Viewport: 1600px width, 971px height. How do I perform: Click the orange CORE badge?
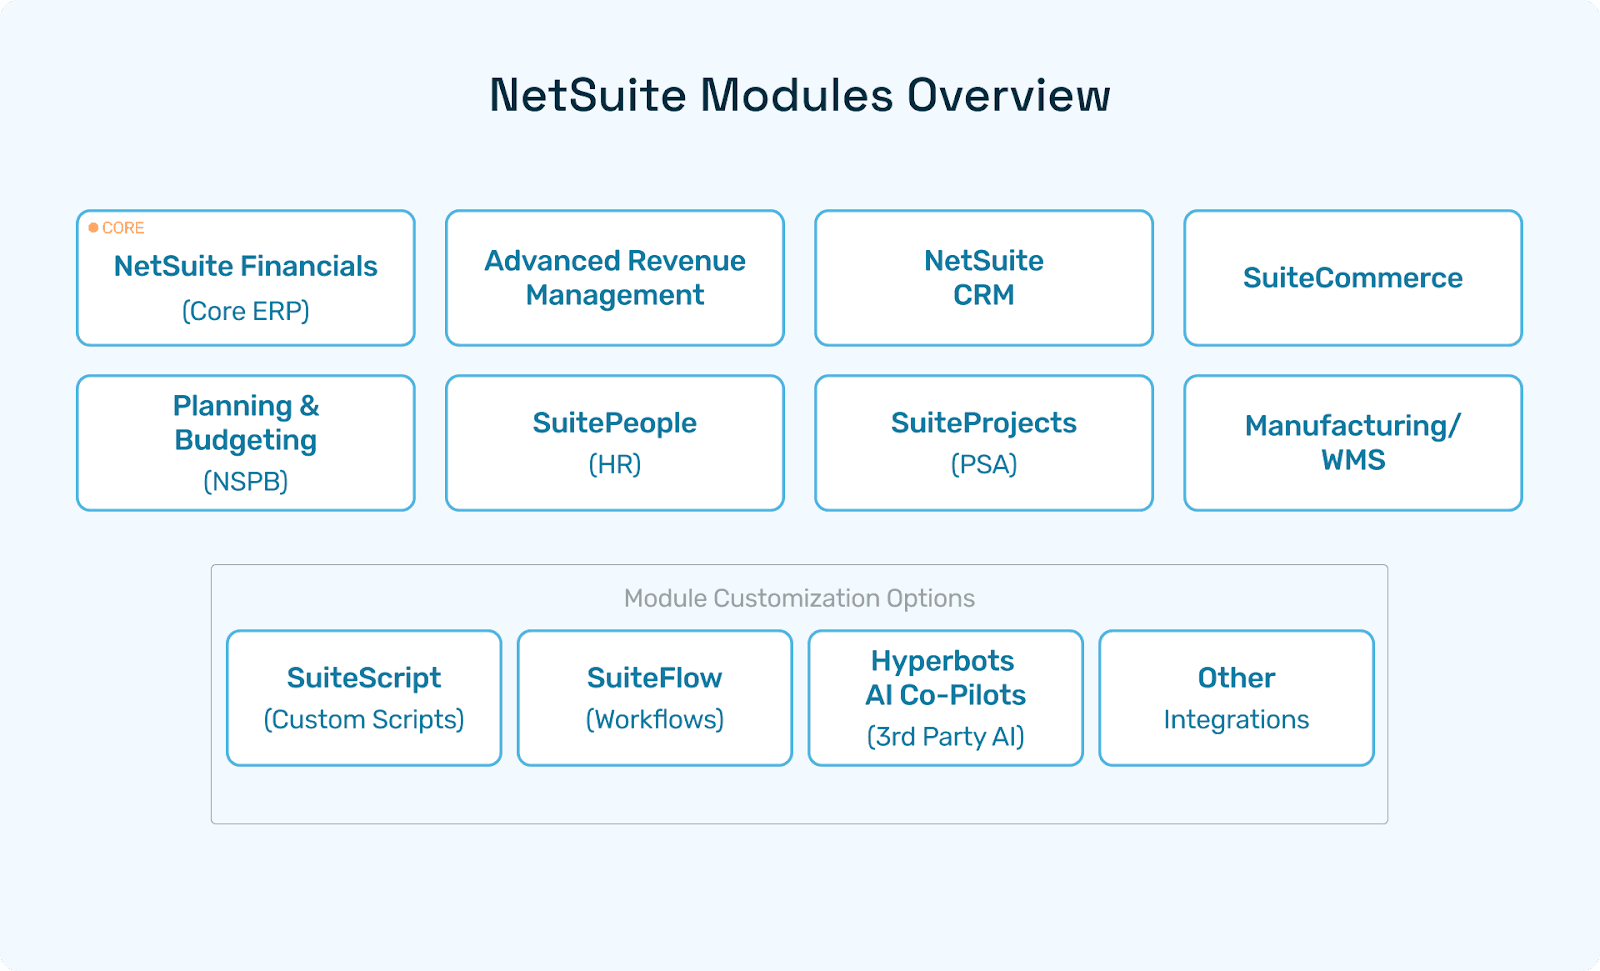coord(117,228)
